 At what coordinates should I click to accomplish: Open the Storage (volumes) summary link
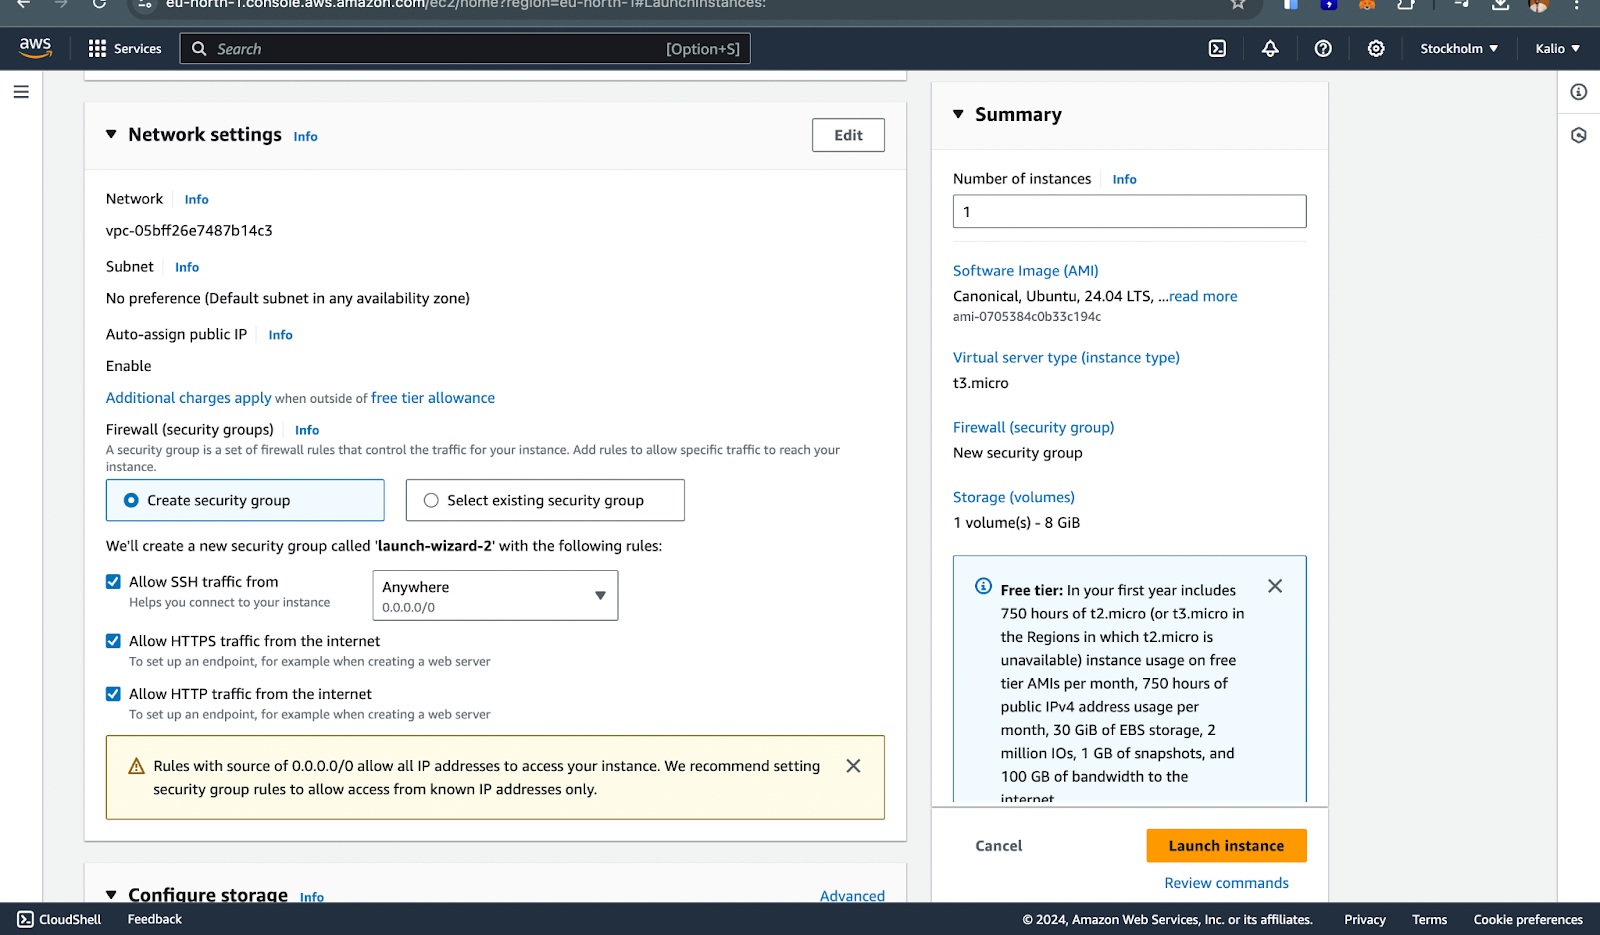(x=1014, y=498)
